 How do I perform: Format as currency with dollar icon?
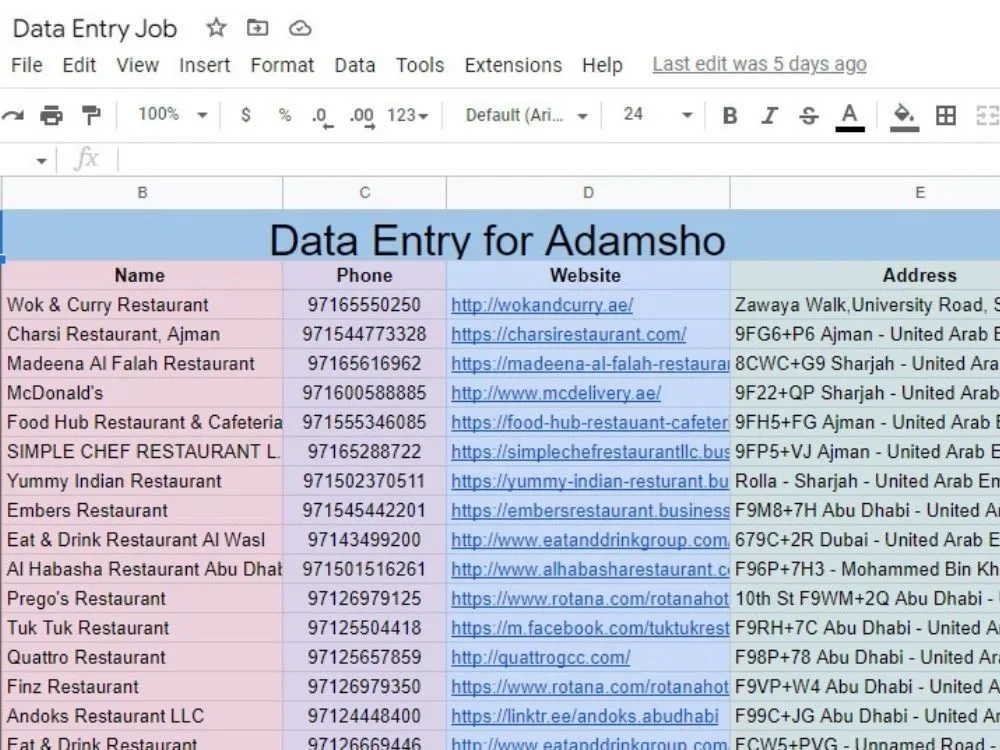(246, 115)
